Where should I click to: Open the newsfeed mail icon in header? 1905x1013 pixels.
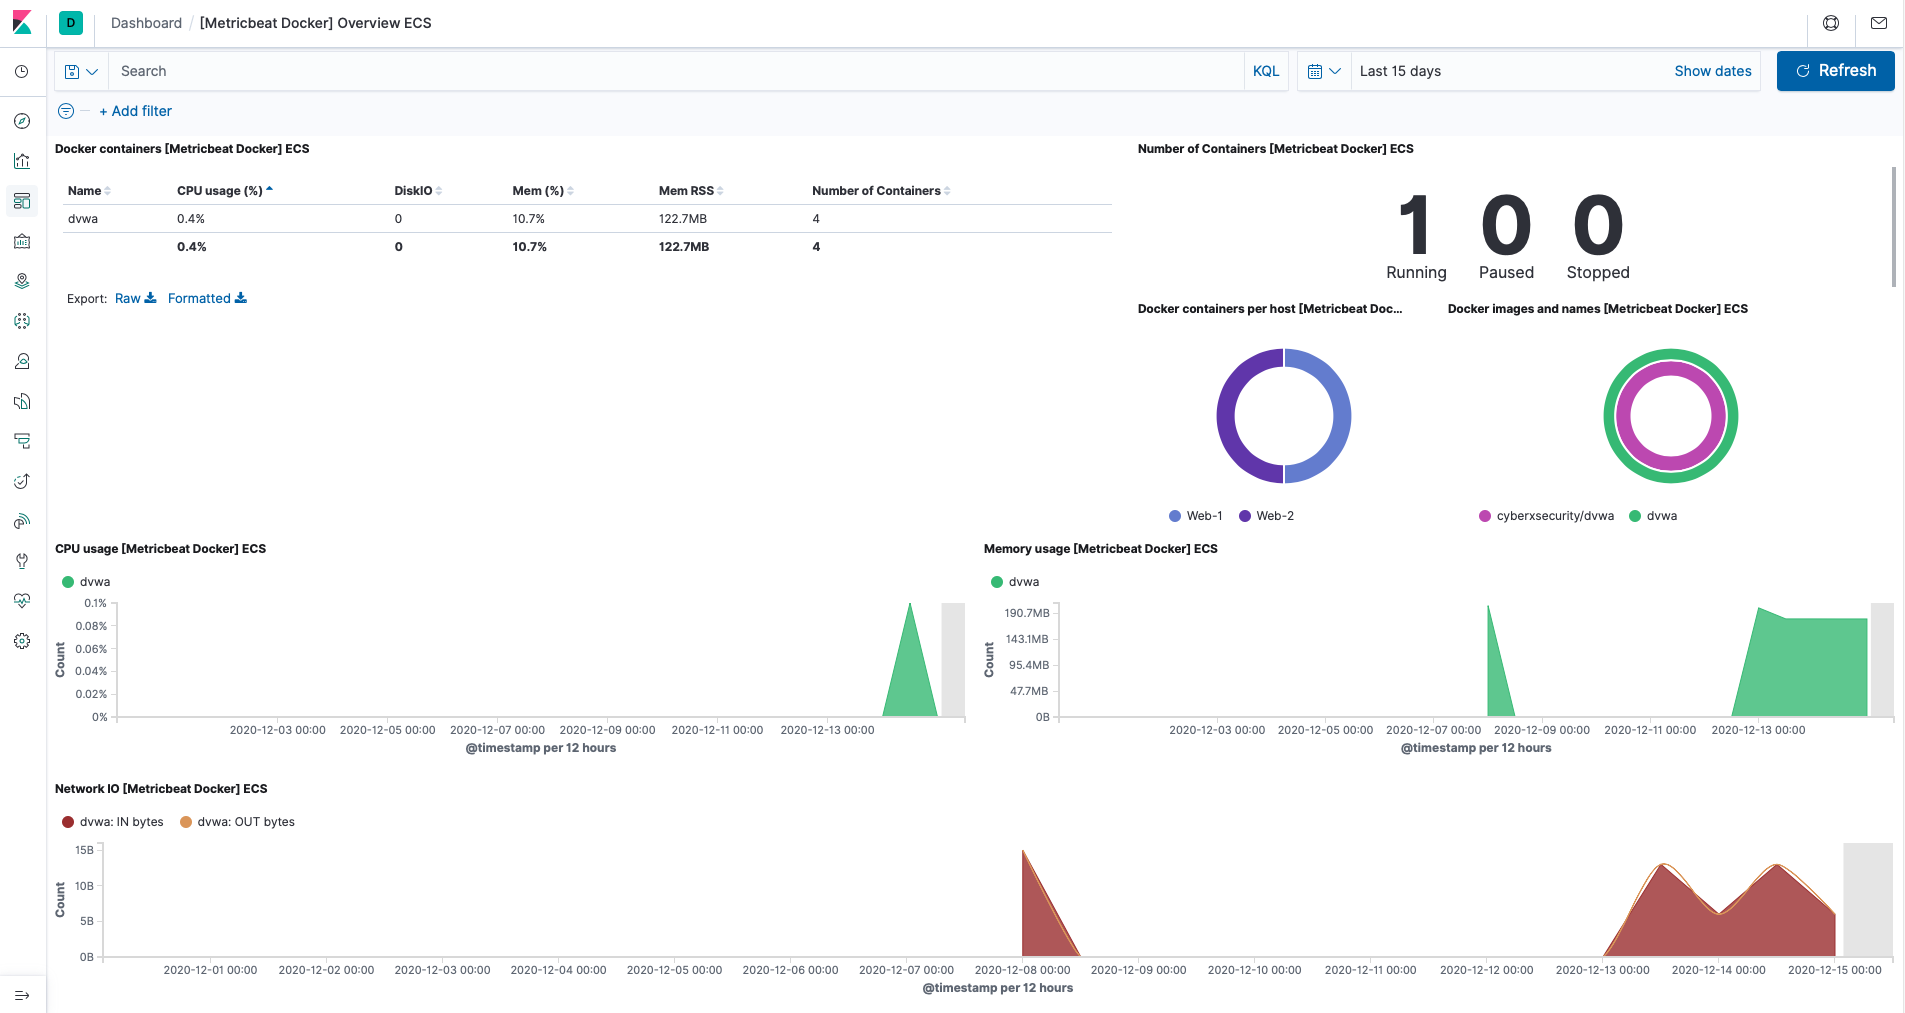[x=1879, y=23]
